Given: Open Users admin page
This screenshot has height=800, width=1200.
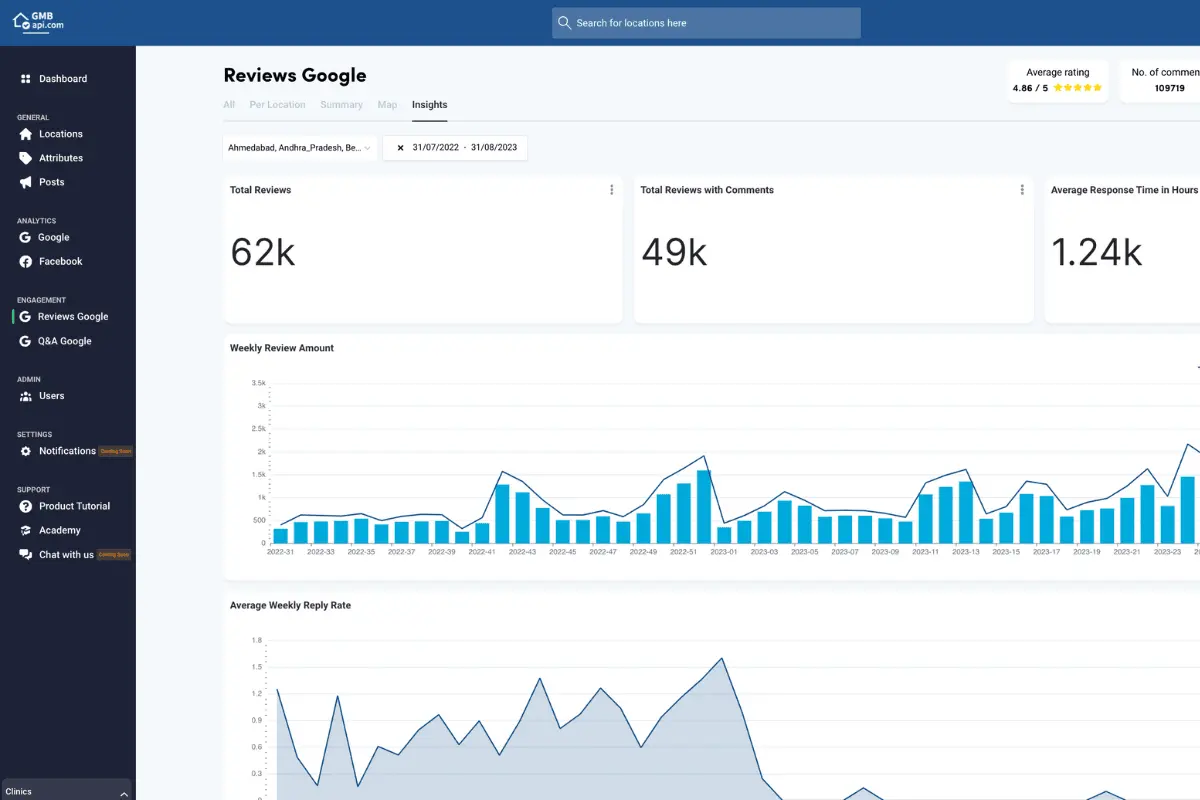Looking at the screenshot, I should pyautogui.click(x=52, y=396).
